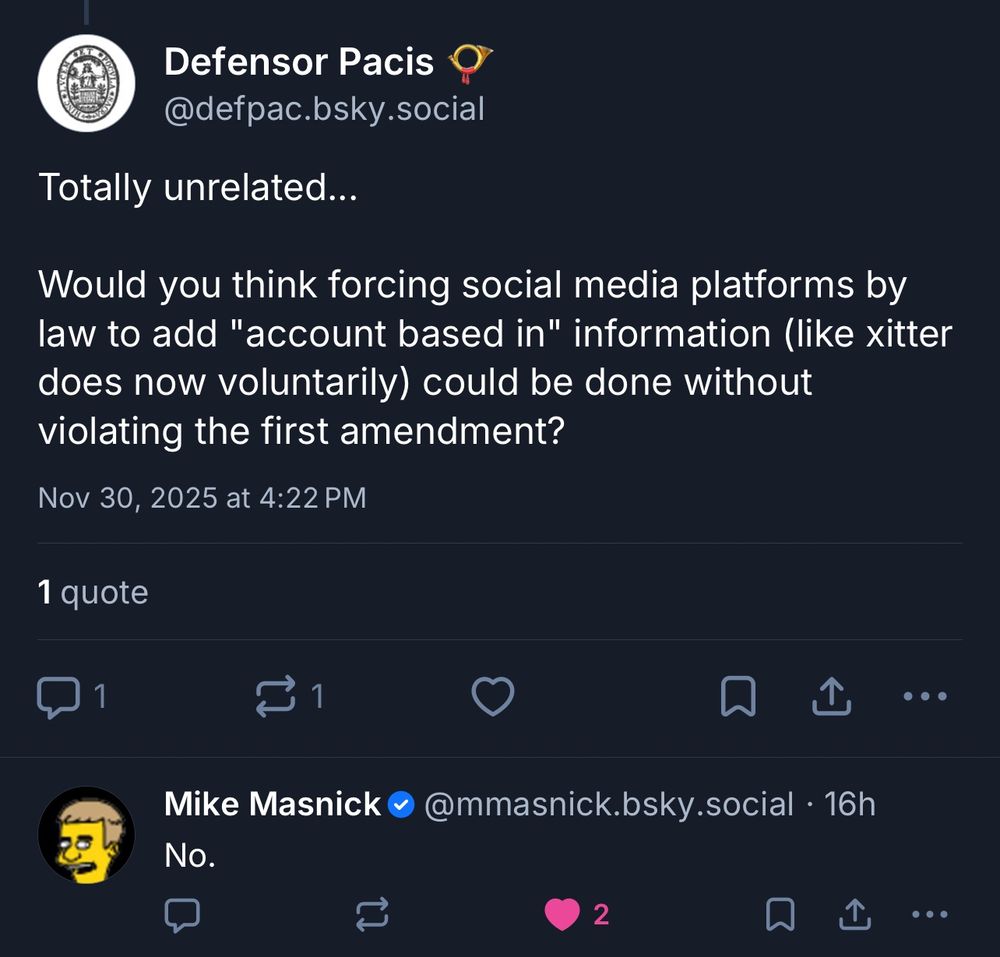Like Defensor Pacis's post via heart icon
The width and height of the screenshot is (1000, 957).
coord(493,697)
